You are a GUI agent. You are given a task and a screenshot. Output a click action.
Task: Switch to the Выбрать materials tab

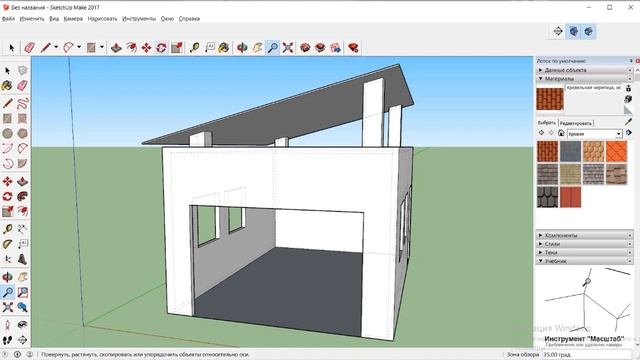click(547, 122)
